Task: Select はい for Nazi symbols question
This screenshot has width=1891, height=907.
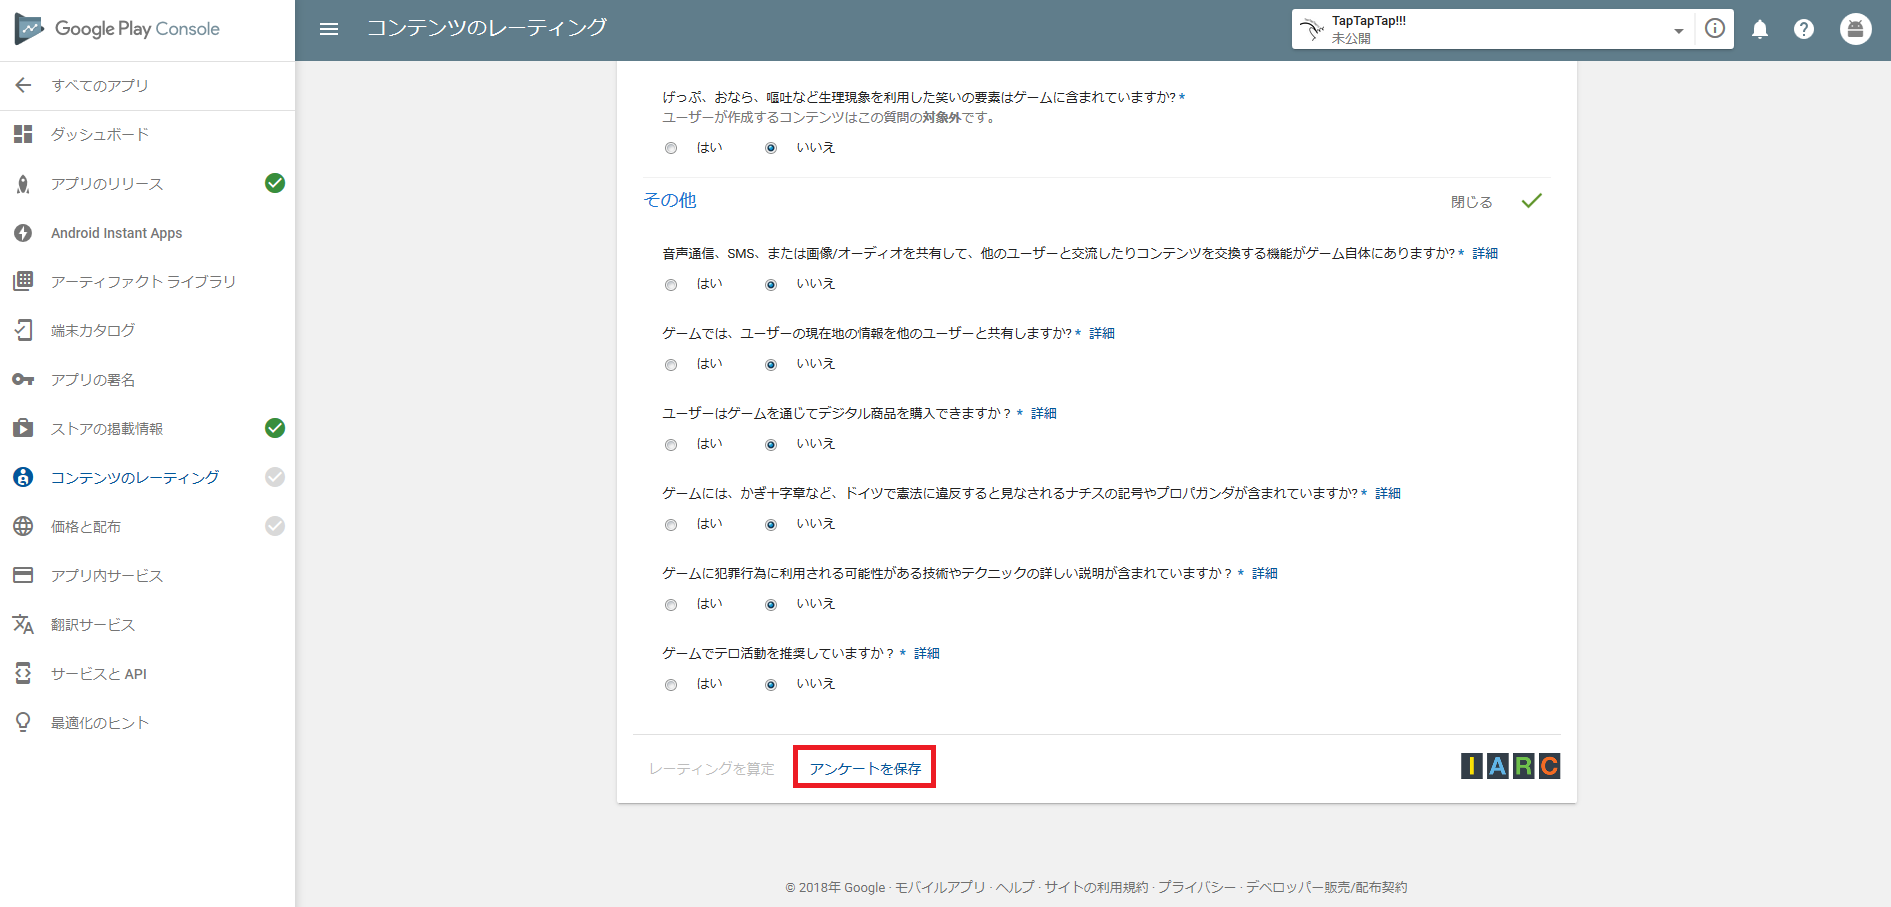Action: coord(671,525)
